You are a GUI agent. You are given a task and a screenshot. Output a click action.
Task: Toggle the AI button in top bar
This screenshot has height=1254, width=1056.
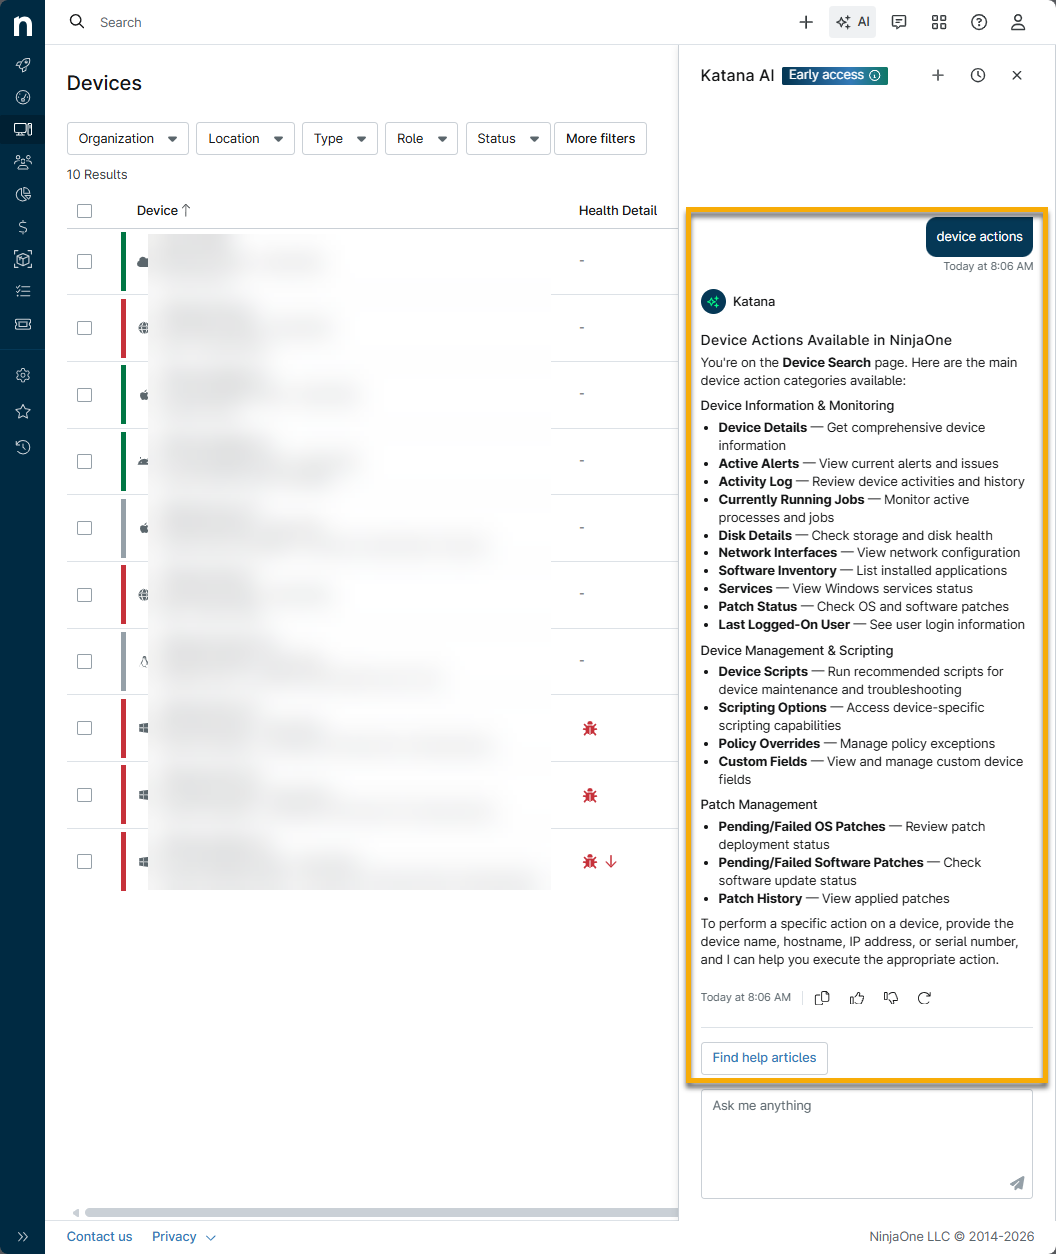click(x=852, y=22)
